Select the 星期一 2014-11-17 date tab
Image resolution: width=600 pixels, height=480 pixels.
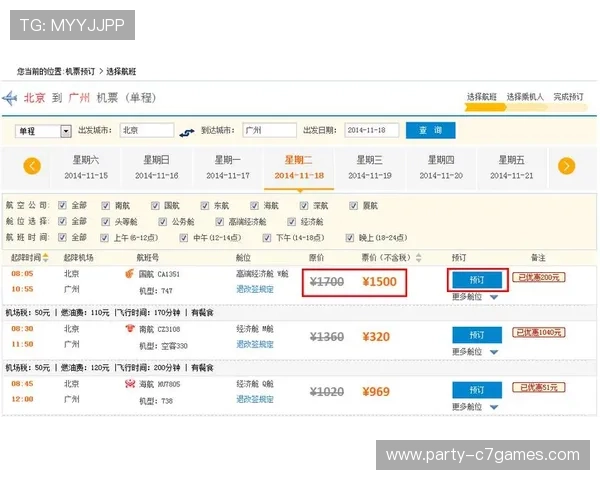point(228,168)
